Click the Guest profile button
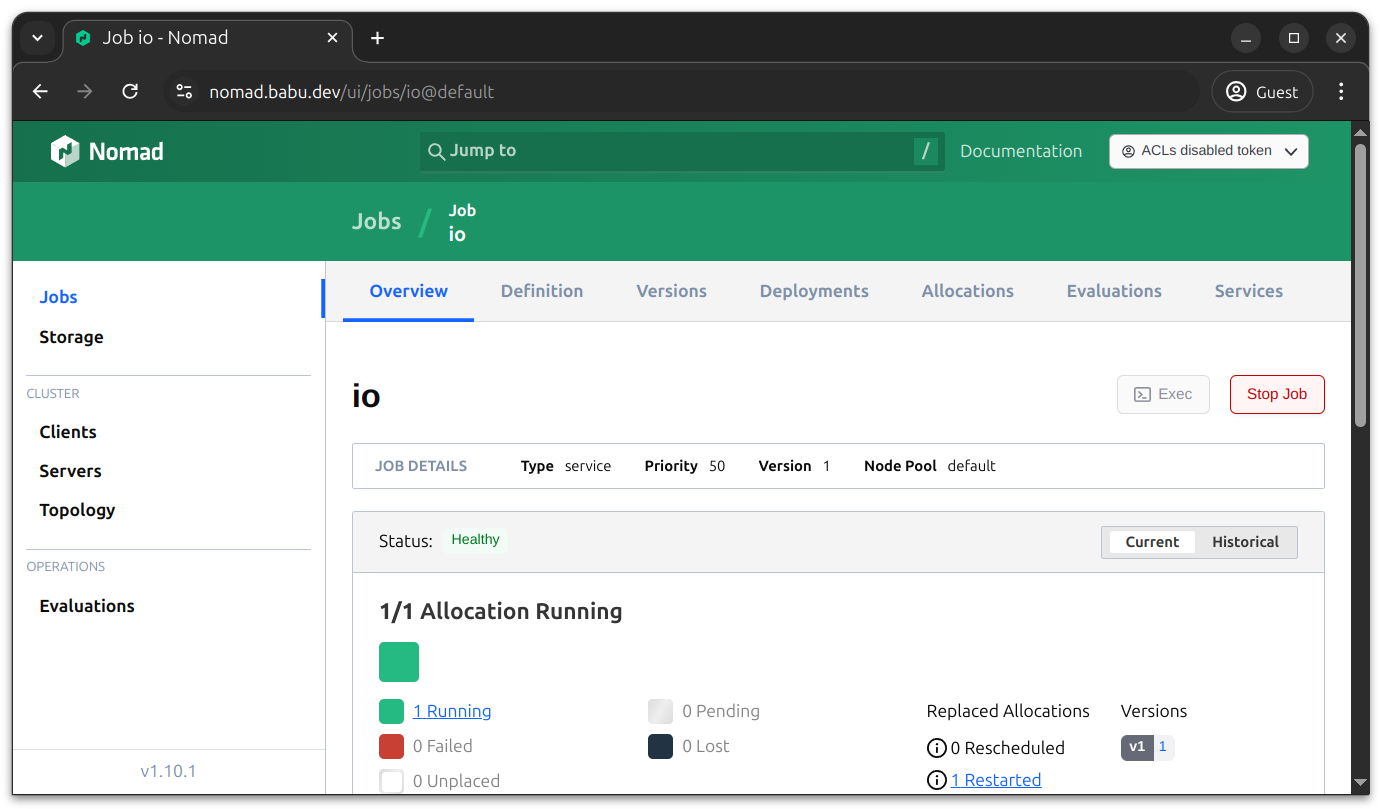 tap(1262, 92)
